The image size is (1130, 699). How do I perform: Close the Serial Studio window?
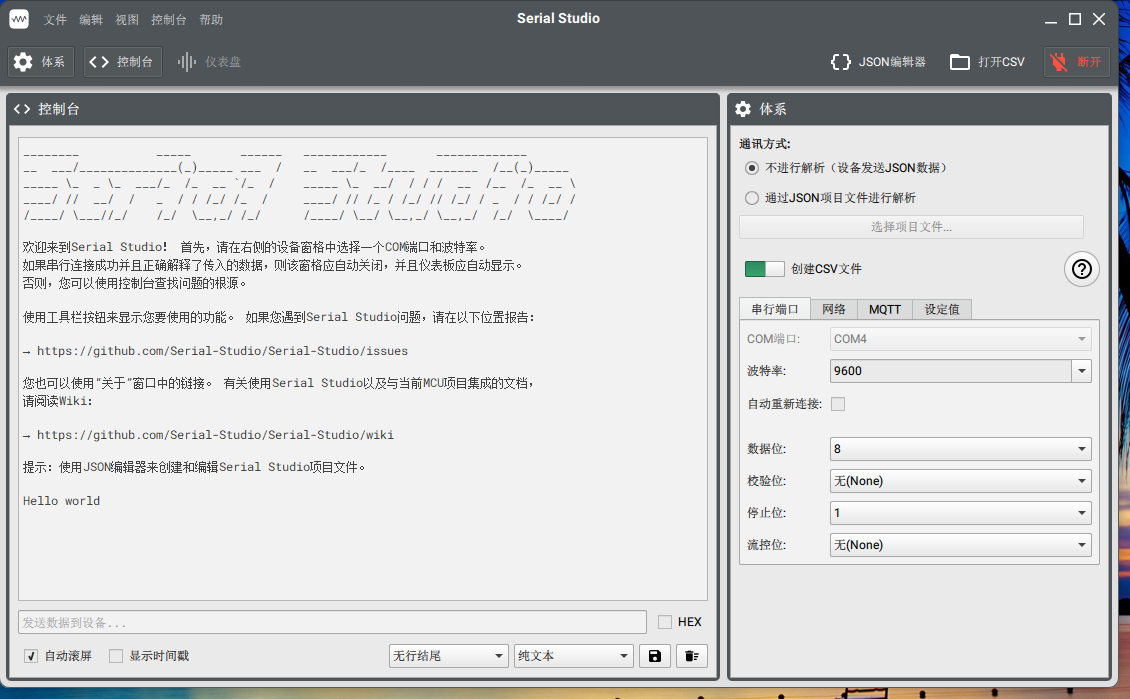click(1099, 19)
